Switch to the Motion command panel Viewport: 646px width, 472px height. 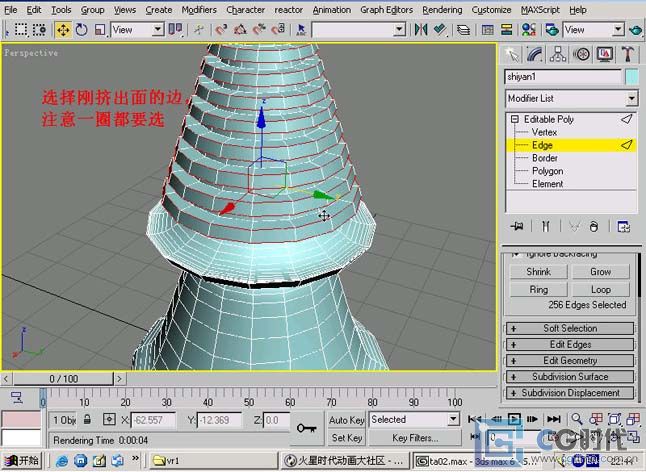pyautogui.click(x=581, y=54)
